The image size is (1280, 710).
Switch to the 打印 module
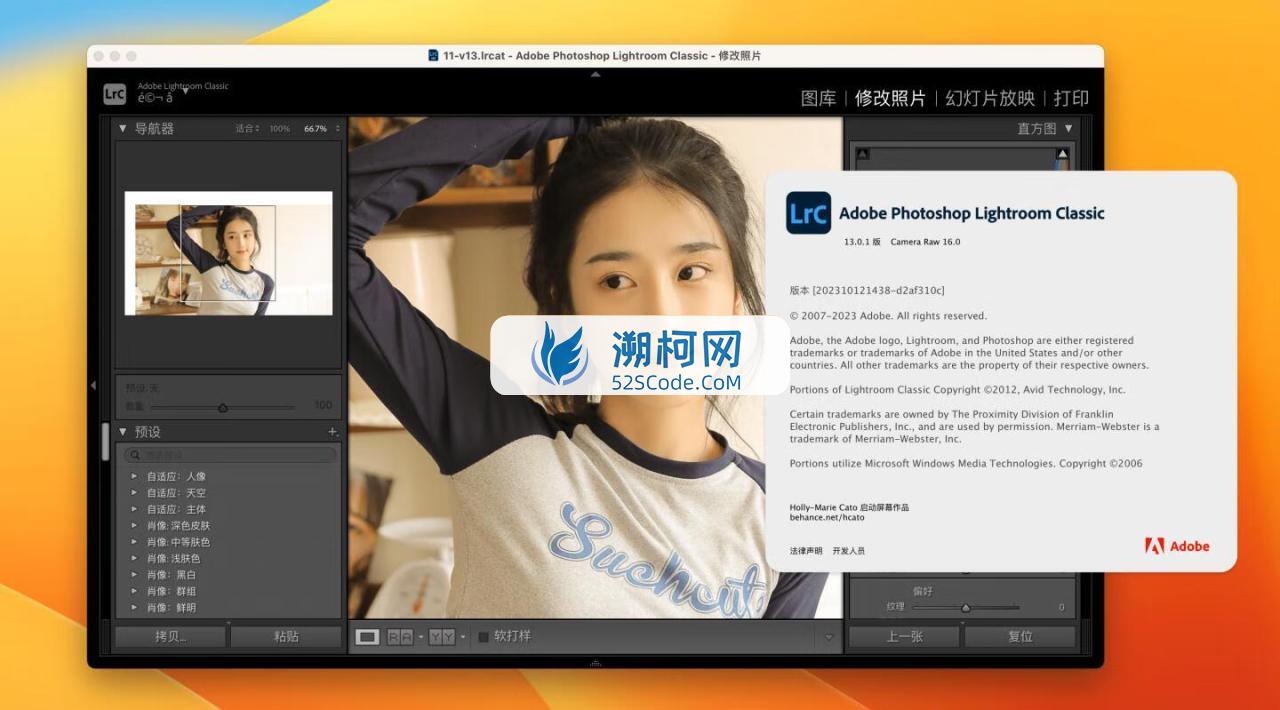pos(1071,98)
